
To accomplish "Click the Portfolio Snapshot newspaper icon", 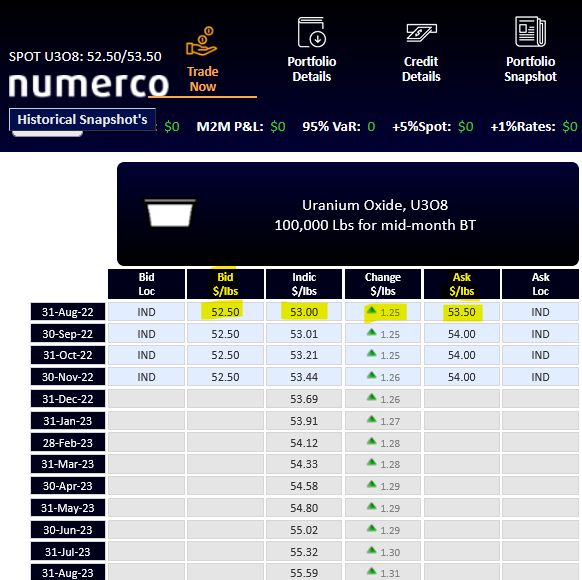I will tap(530, 32).
